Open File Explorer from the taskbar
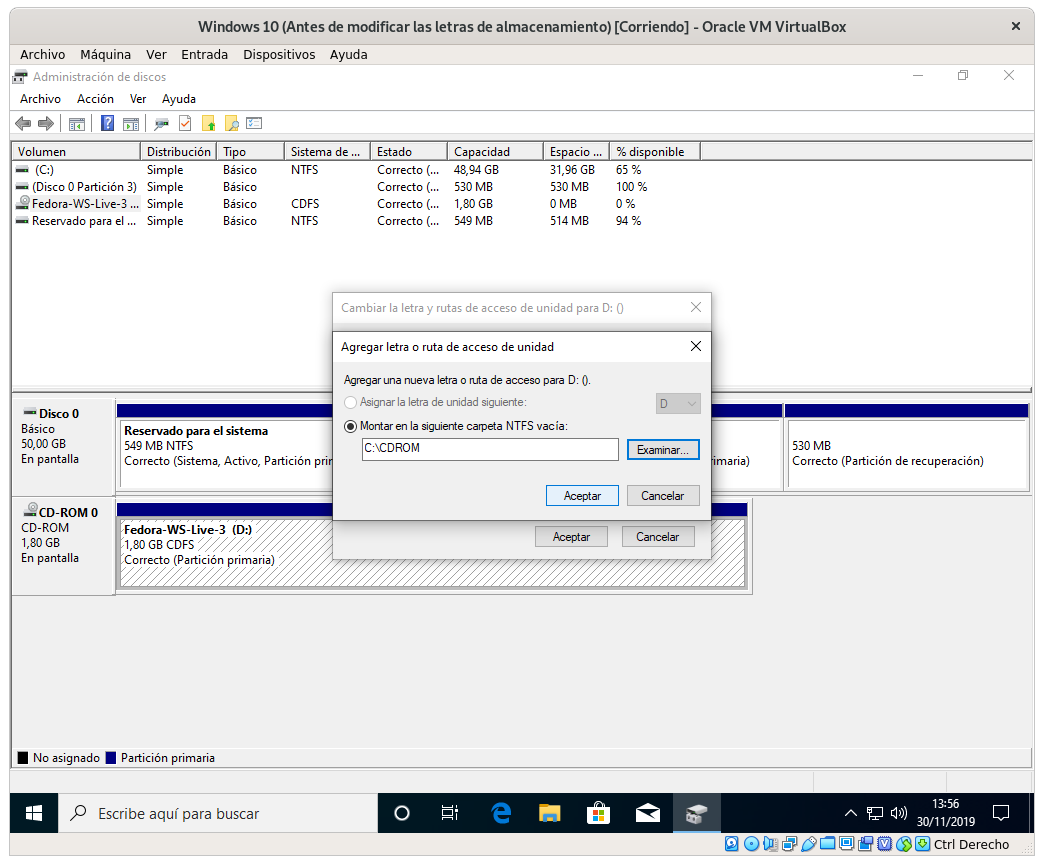1044x865 pixels. [x=549, y=813]
